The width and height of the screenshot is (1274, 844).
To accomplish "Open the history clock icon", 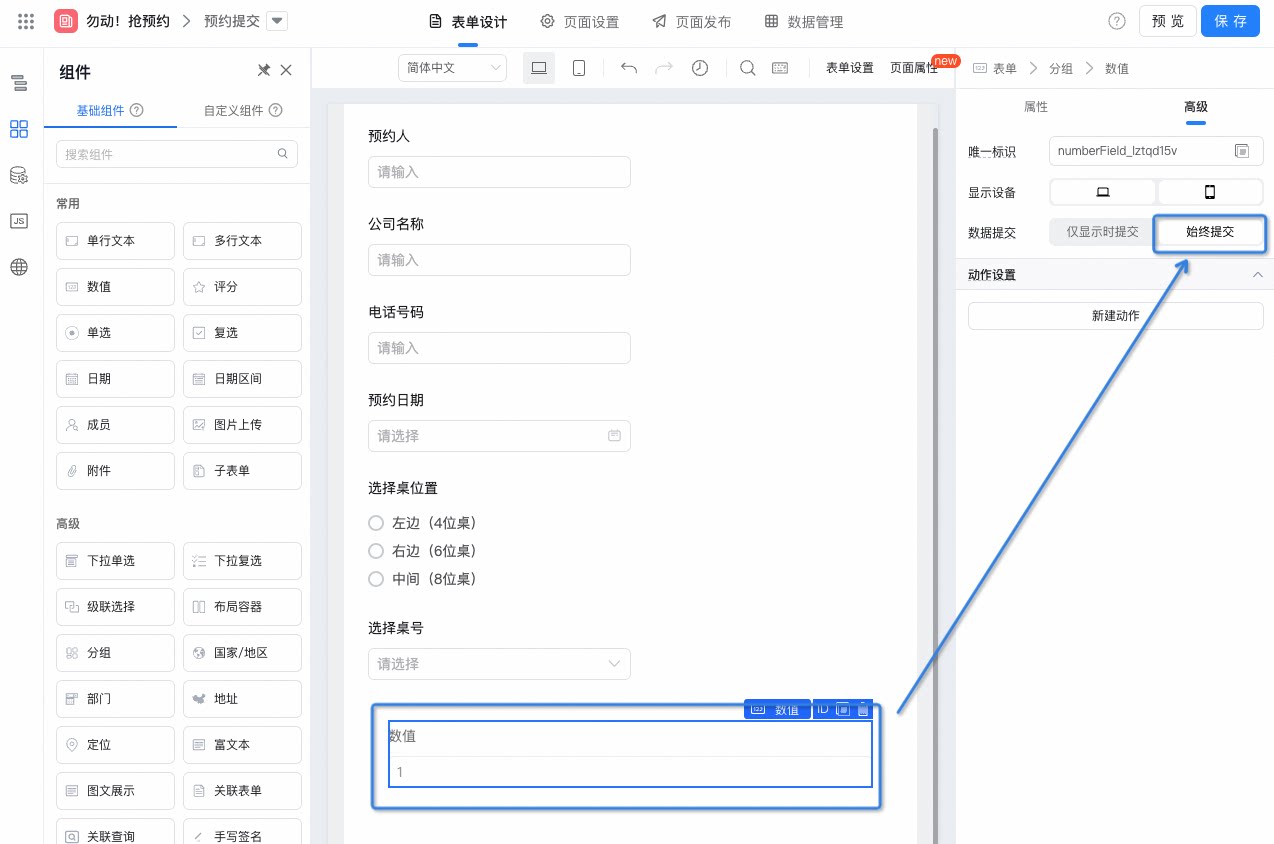I will pyautogui.click(x=700, y=68).
